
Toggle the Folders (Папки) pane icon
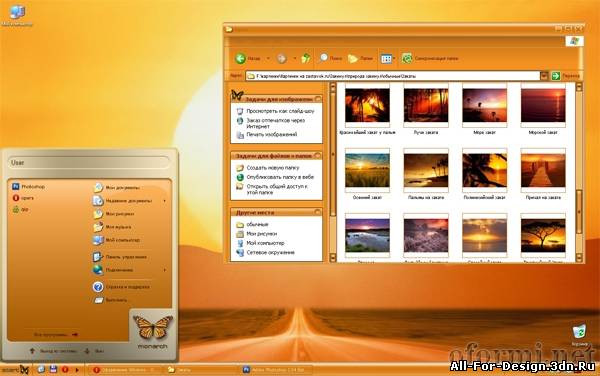pos(352,59)
